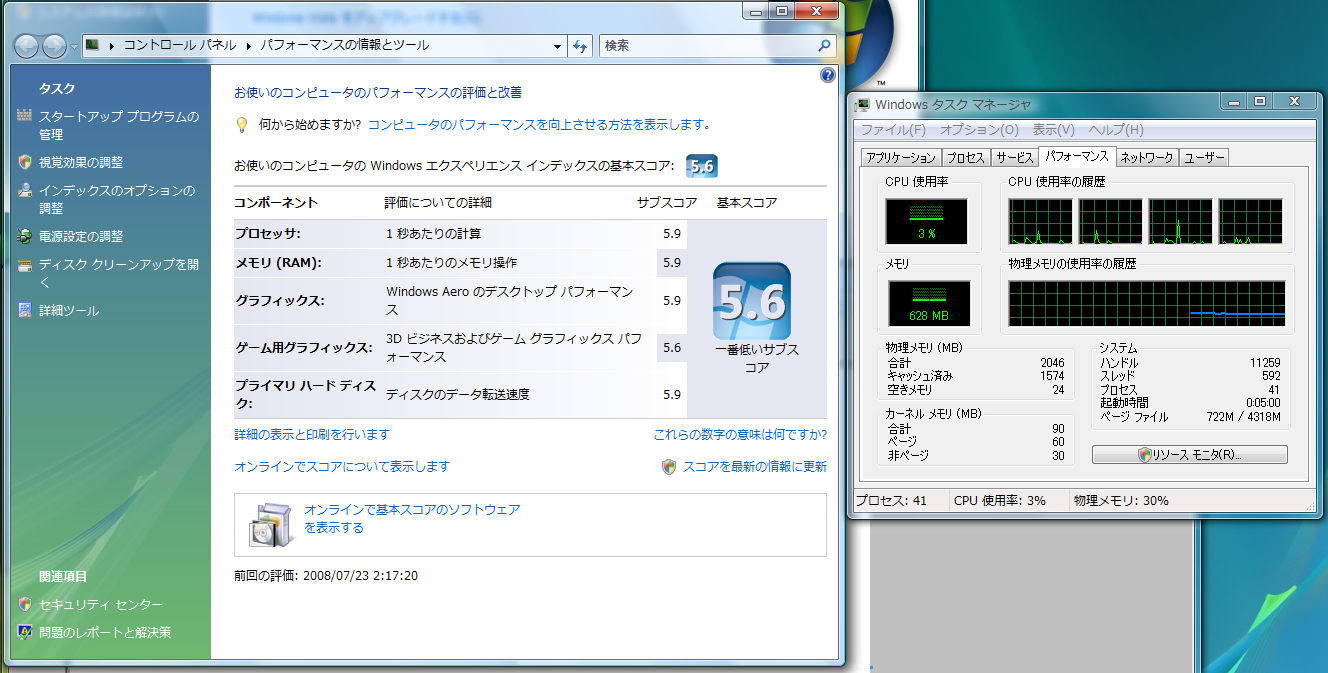Open the ファイル(F) menu in Task Manager
The width and height of the screenshot is (1328, 673).
[894, 130]
